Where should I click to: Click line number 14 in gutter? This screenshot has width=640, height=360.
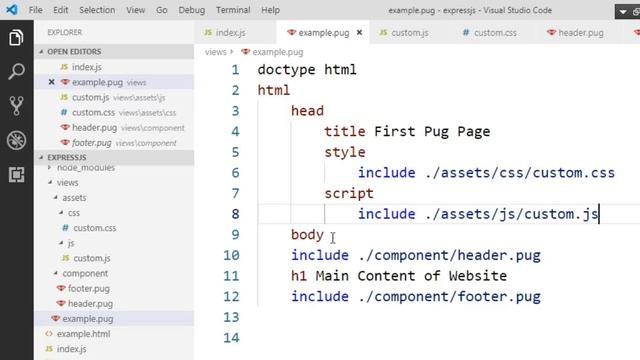pos(231,338)
